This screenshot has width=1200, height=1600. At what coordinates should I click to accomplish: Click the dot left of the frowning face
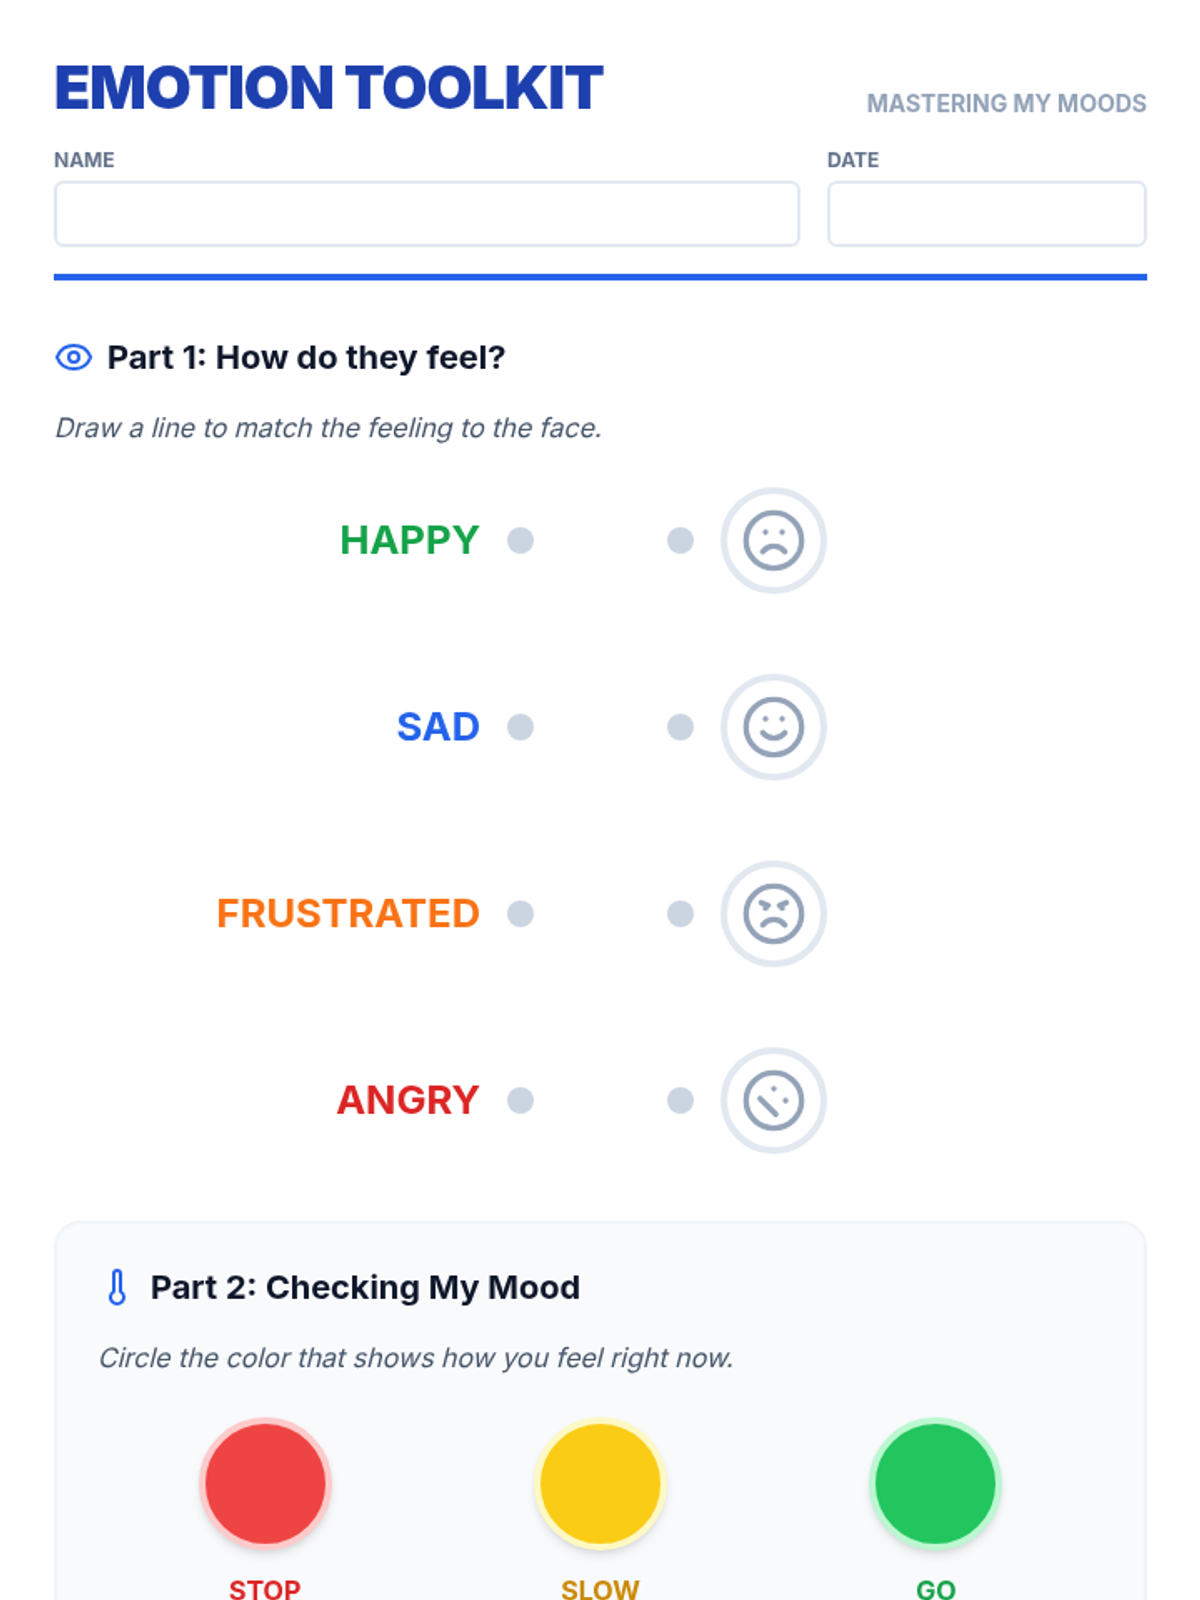(680, 540)
